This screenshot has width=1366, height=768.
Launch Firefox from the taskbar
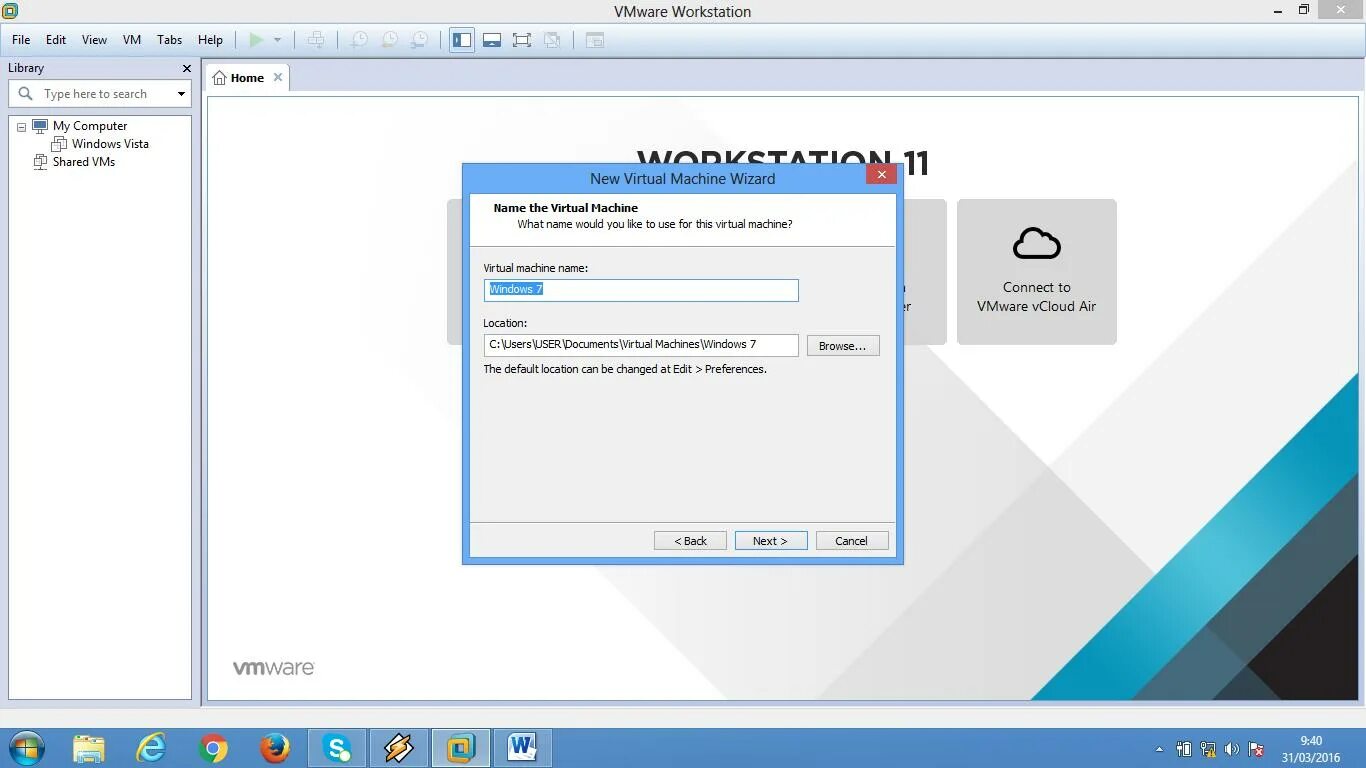pos(275,748)
